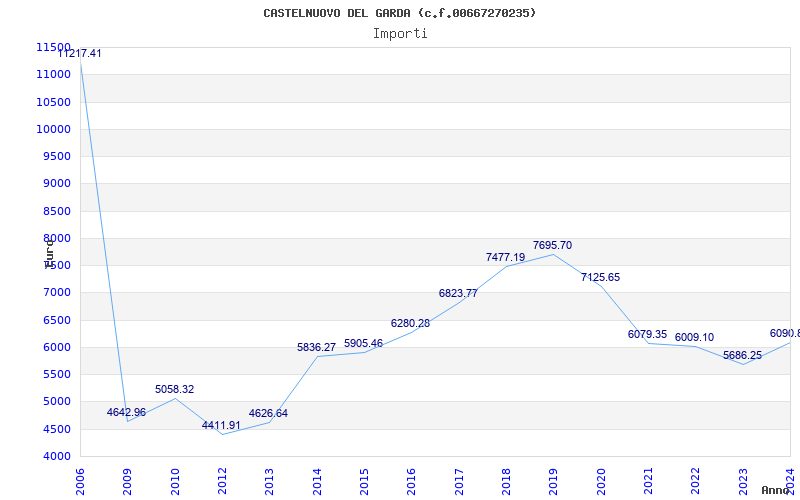Screen dimensions: 800x500
Task: Click the Importi subtitle
Action: pos(400,34)
